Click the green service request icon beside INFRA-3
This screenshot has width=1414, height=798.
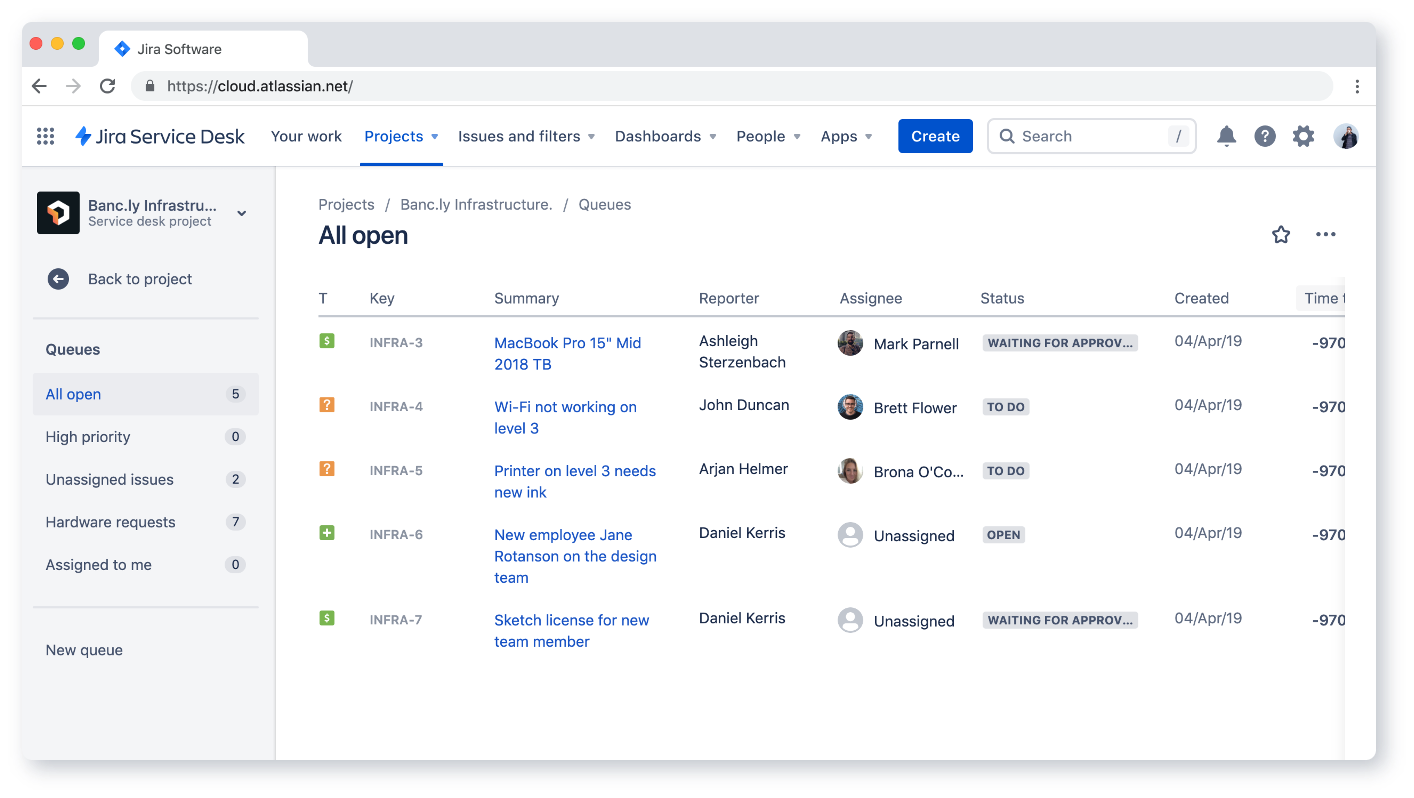click(x=327, y=342)
